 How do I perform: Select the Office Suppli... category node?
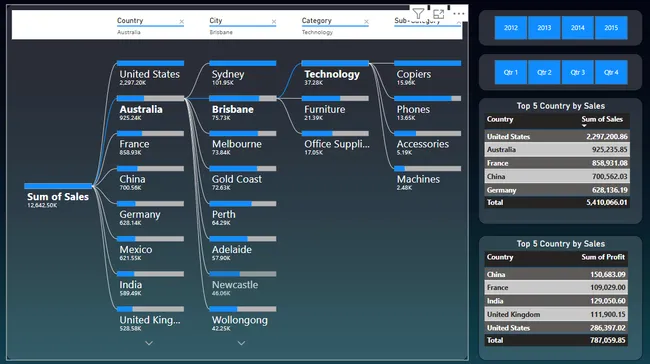point(335,143)
